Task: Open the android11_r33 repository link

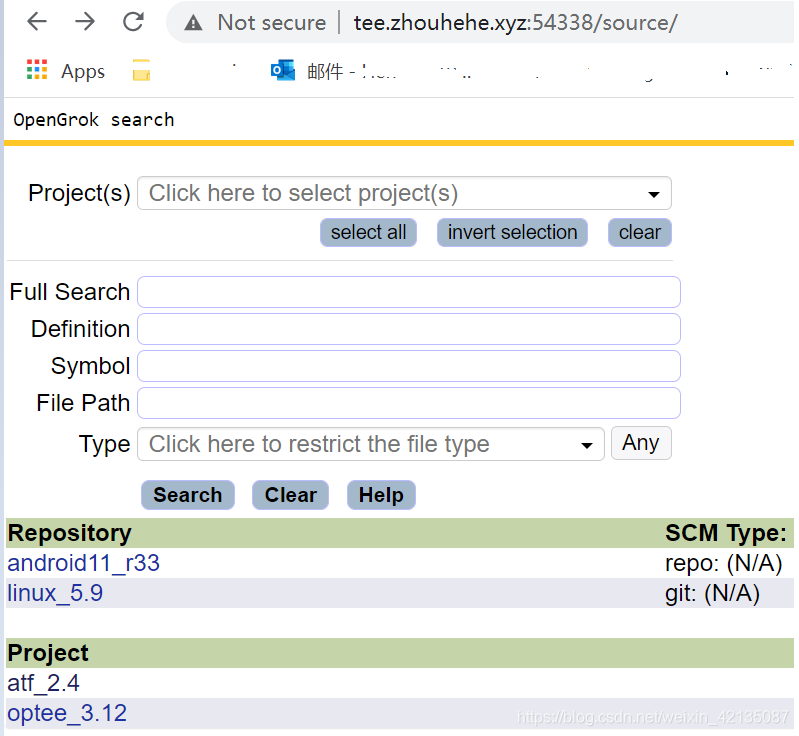Action: tap(84, 563)
